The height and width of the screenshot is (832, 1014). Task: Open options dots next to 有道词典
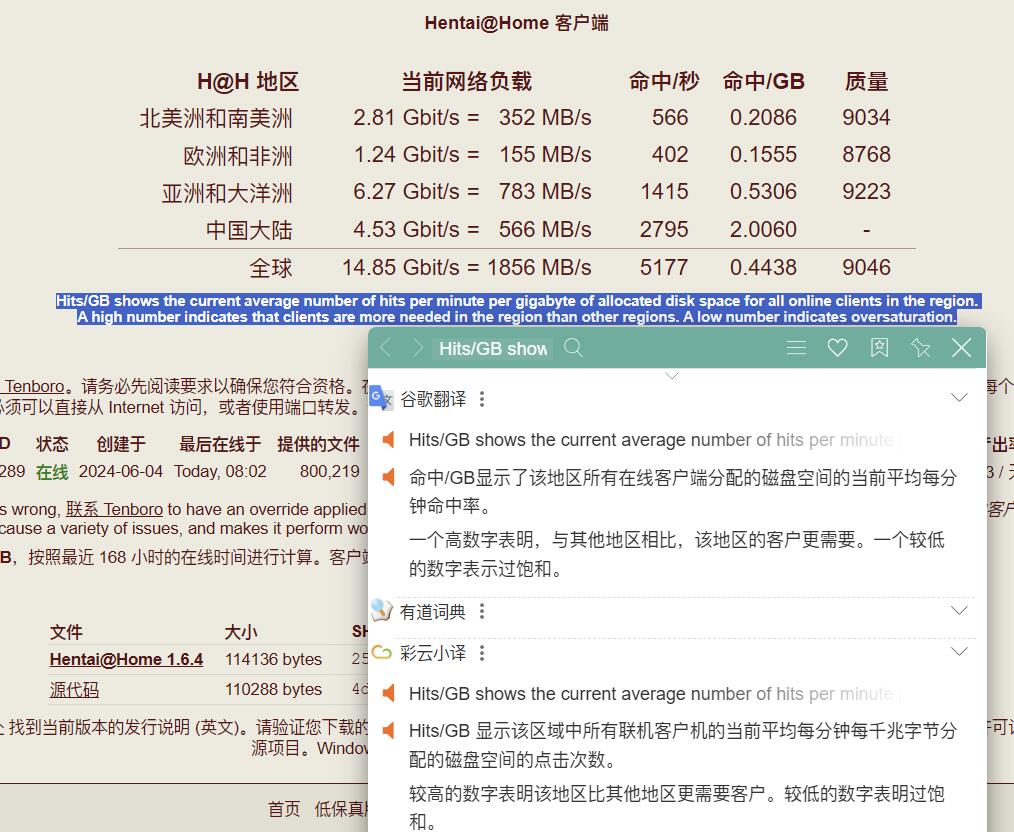[482, 611]
